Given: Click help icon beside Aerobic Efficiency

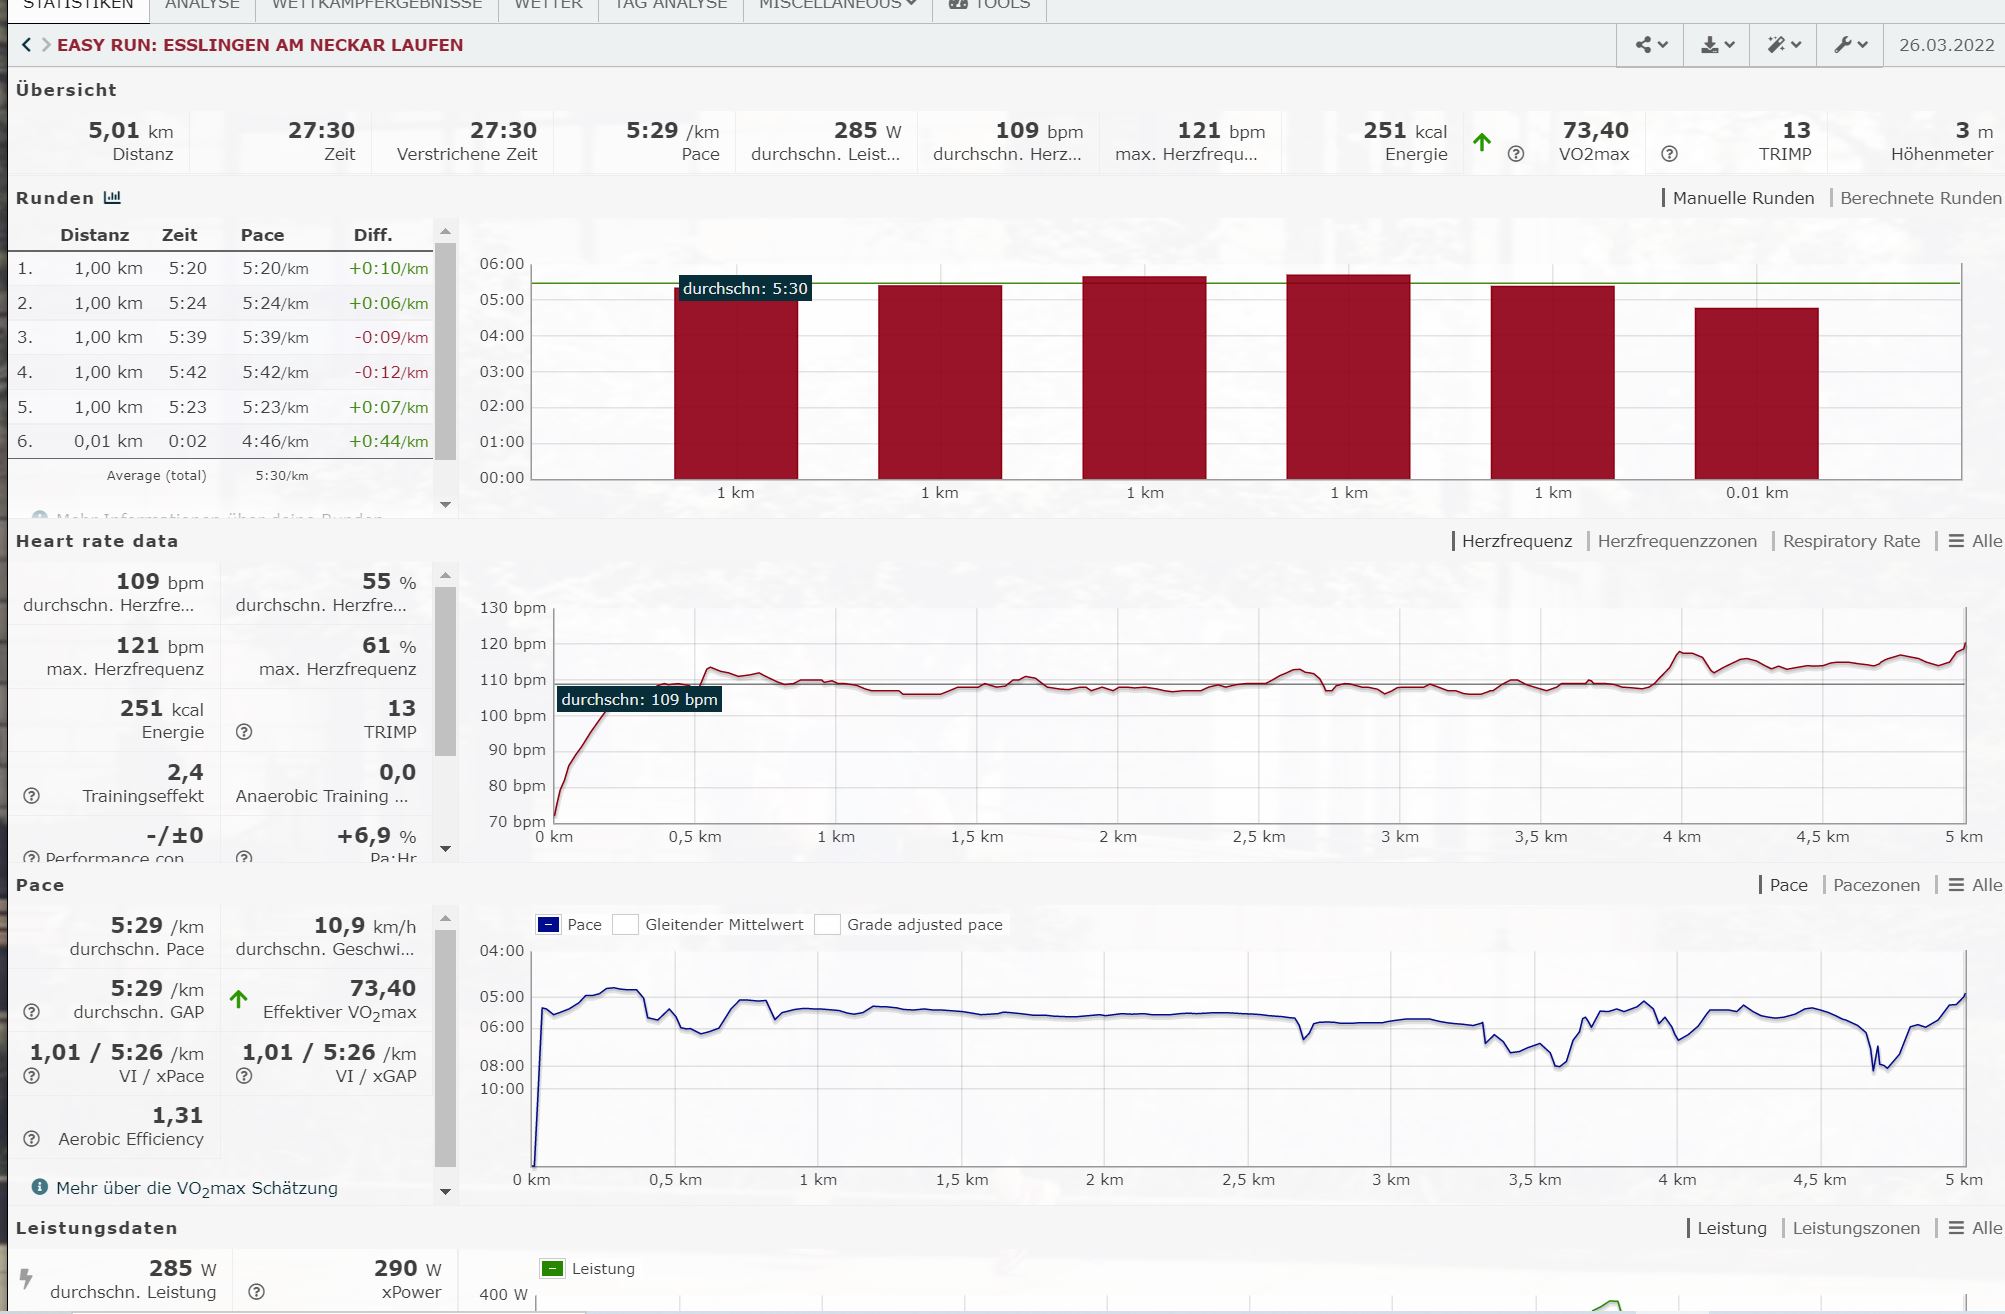Looking at the screenshot, I should point(32,1139).
